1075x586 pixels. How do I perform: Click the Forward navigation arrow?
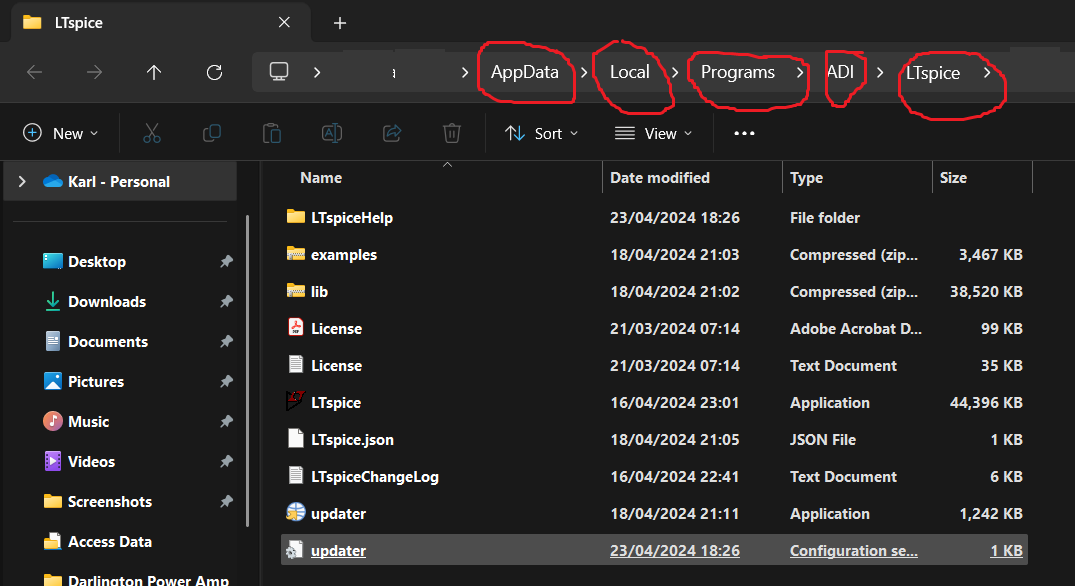(94, 72)
